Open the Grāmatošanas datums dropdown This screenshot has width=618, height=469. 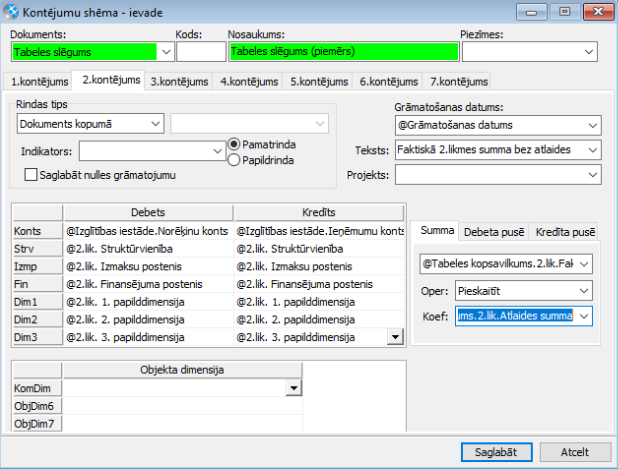[x=593, y=125]
